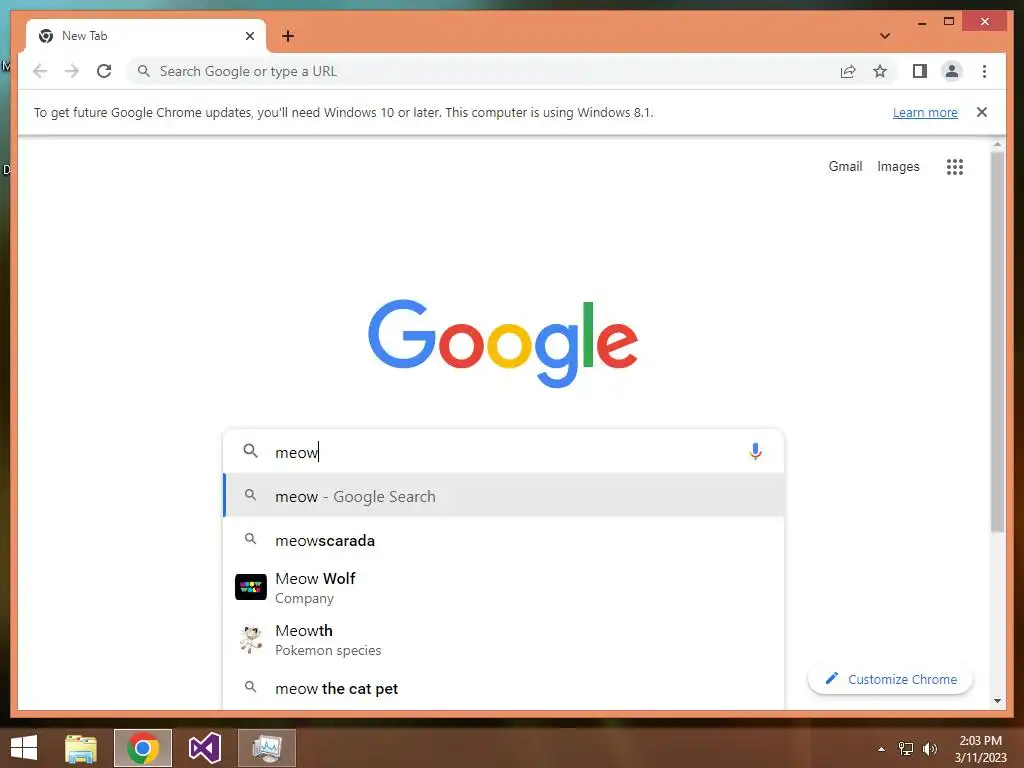Minimize the Chrome window
This screenshot has width=1024, height=768.
[921, 22]
